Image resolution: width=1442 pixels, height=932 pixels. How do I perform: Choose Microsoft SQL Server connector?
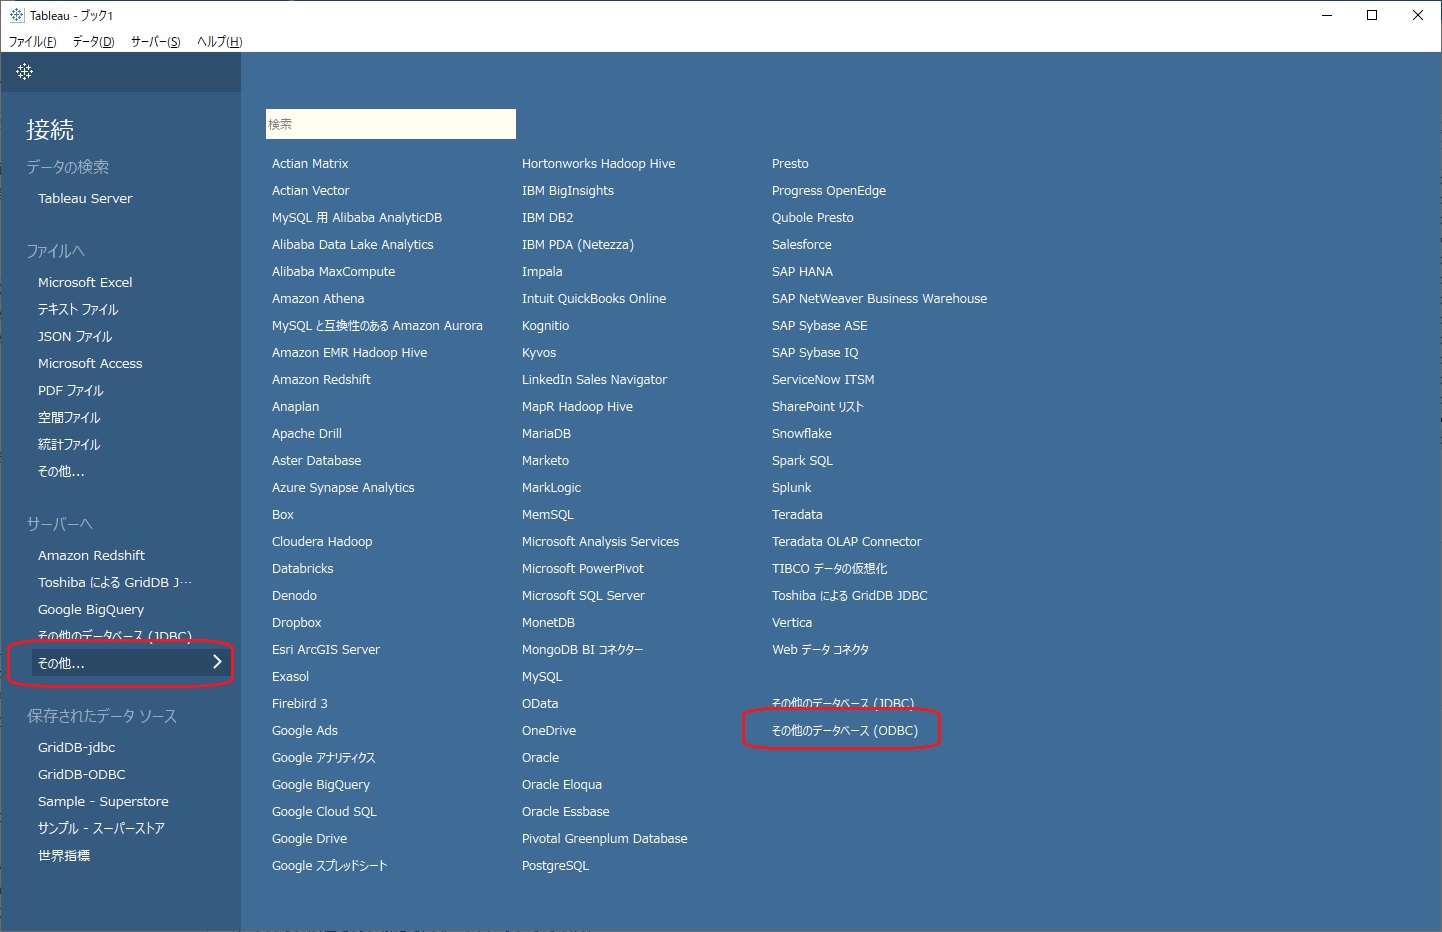pyautogui.click(x=583, y=596)
